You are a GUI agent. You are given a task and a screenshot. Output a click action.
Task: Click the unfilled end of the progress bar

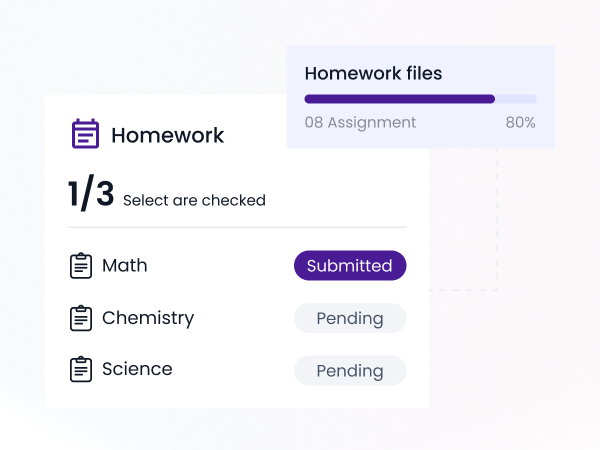517,99
